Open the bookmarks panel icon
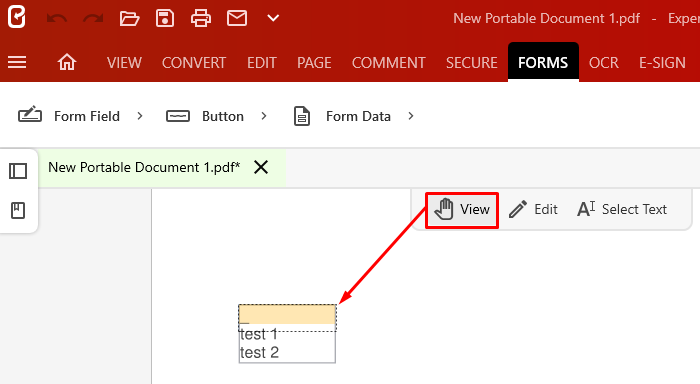Screen dimensions: 700x384 (x=18, y=210)
